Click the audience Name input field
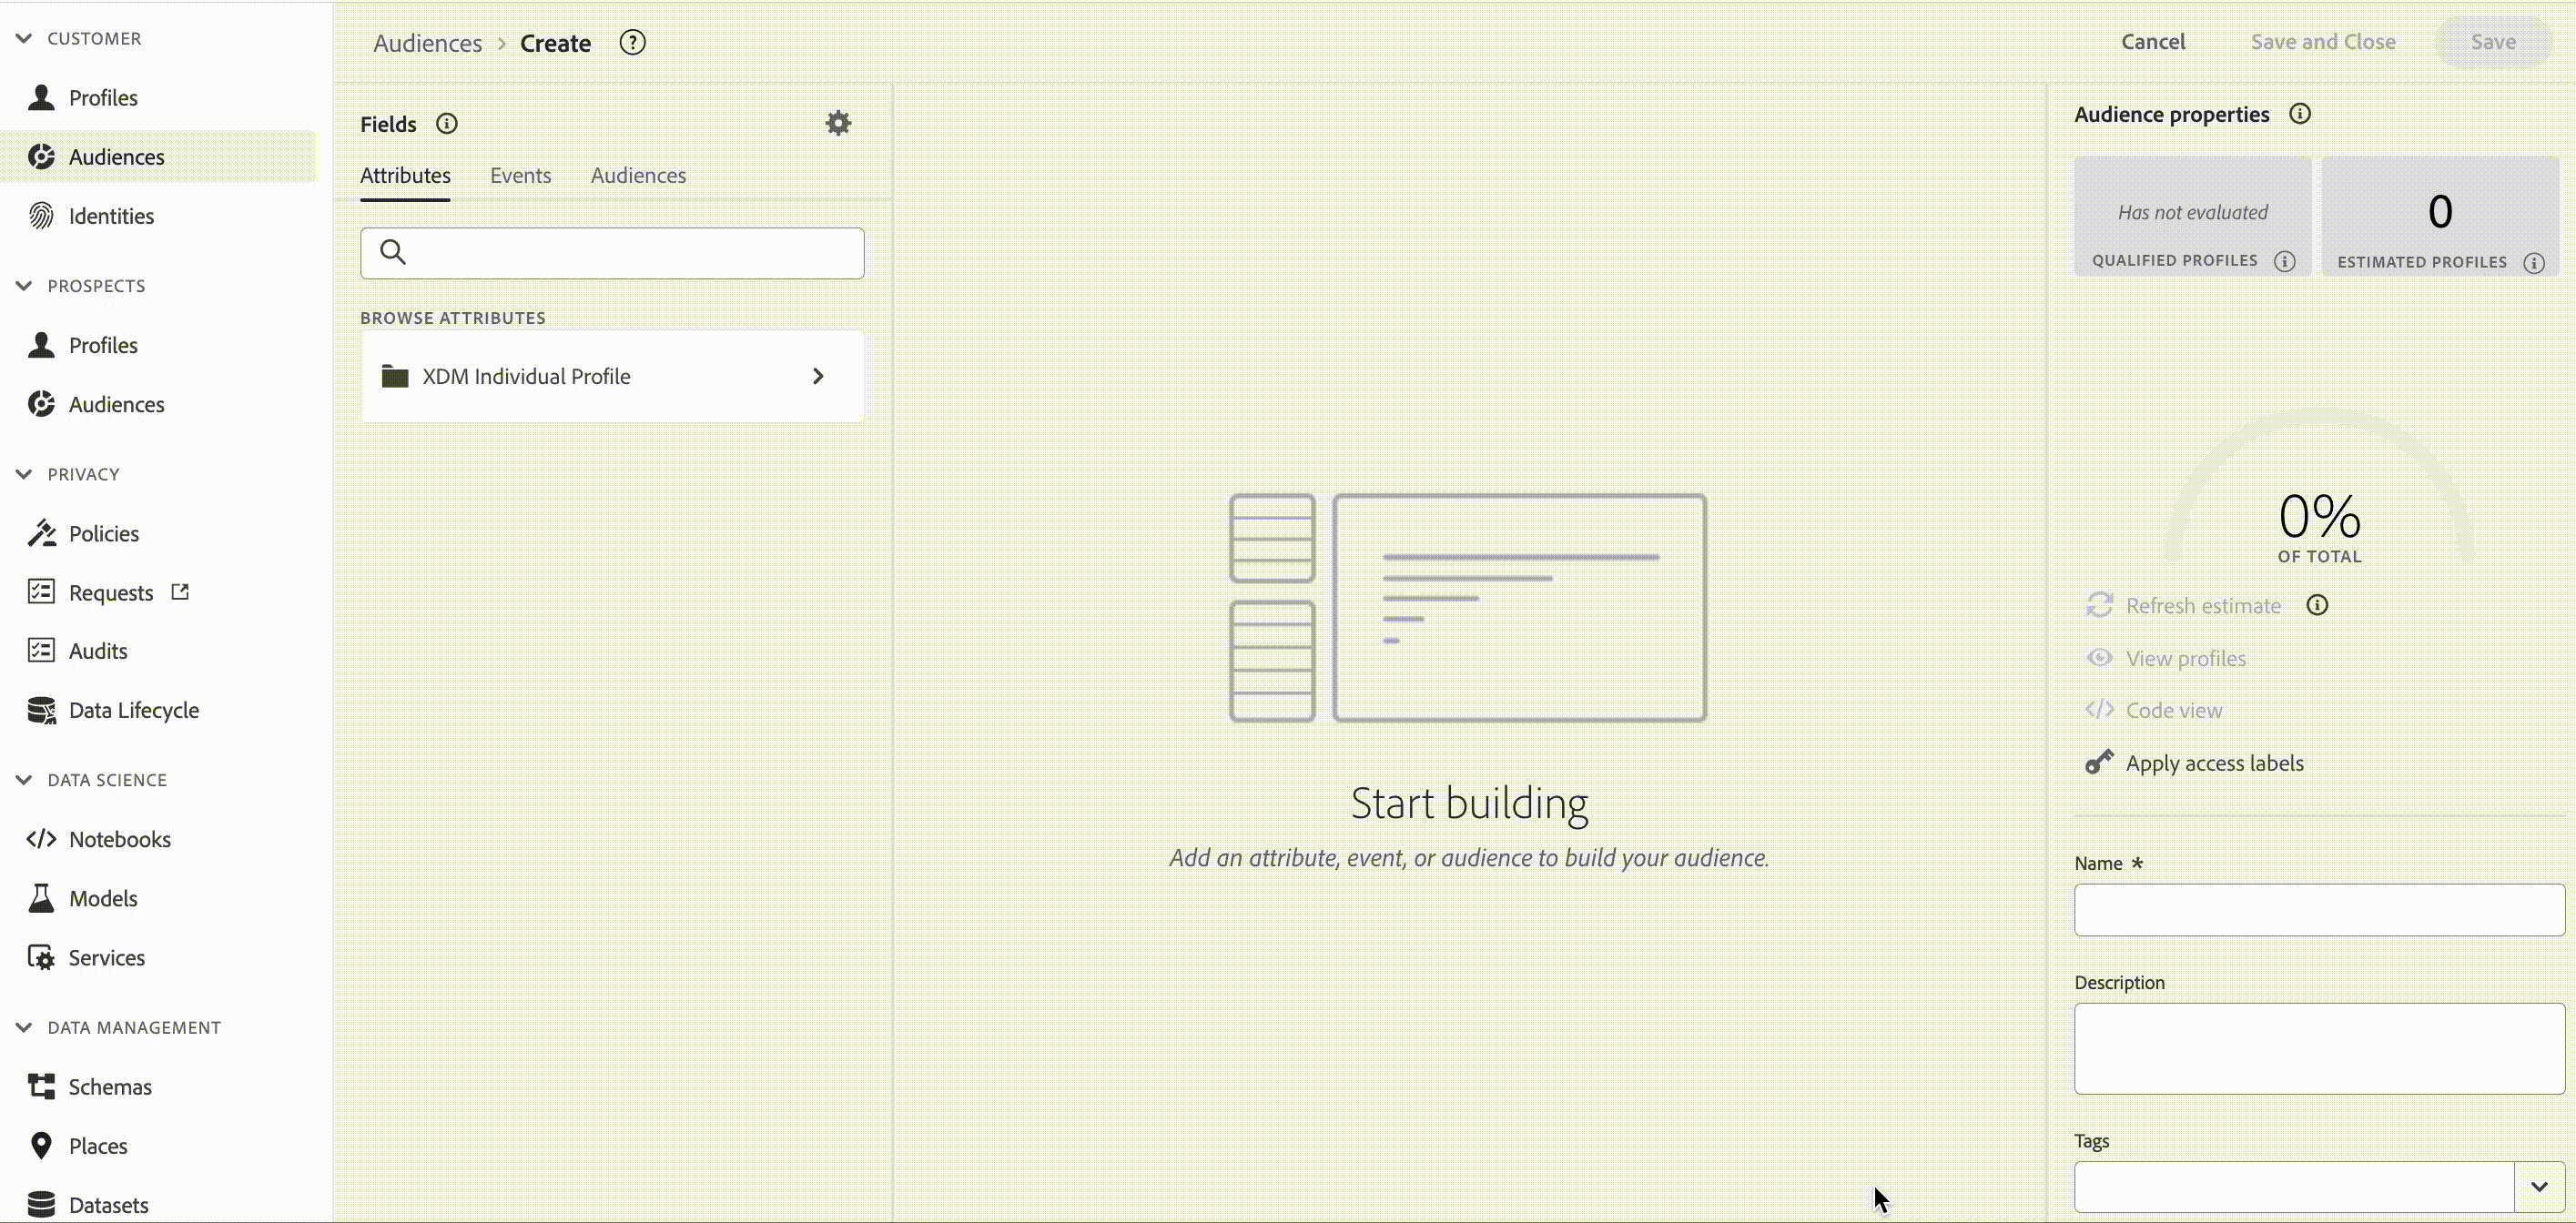Screen dimensions: 2576x1223 pos(2319,910)
